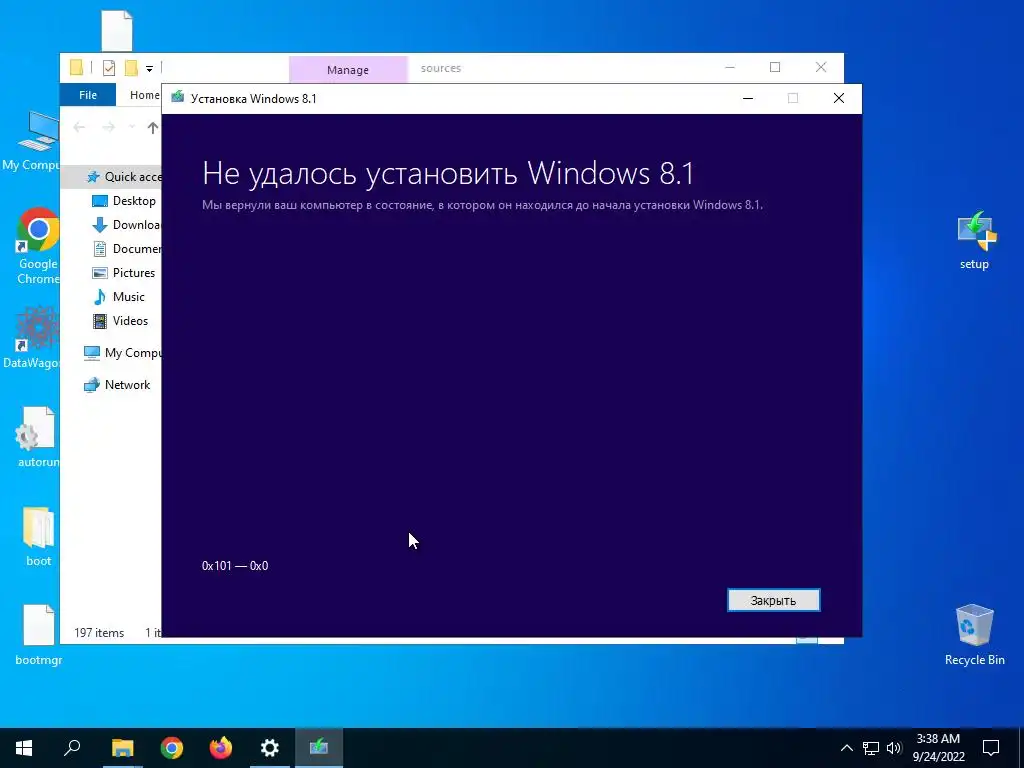
Task: Select the Manage ribbon tab in File Explorer
Action: pyautogui.click(x=347, y=70)
